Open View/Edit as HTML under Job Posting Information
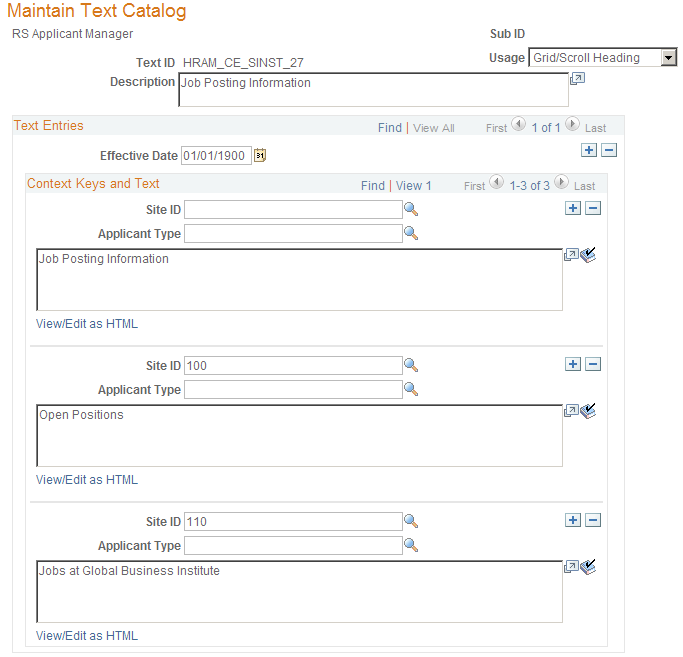This screenshot has height=657, width=683. click(x=87, y=324)
